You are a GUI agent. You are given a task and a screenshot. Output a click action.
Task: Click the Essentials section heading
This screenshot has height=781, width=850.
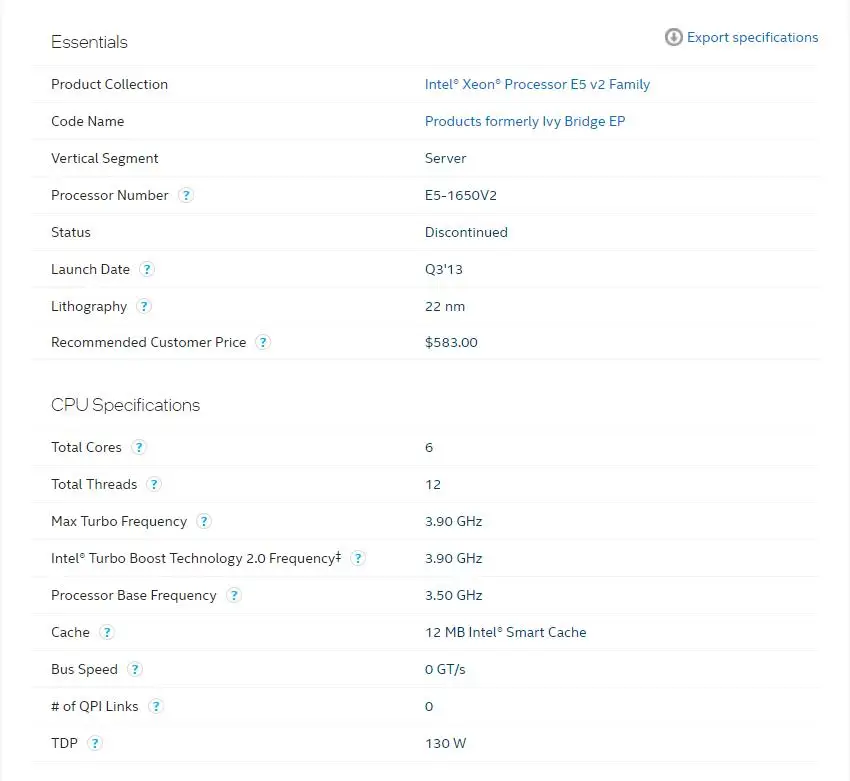pos(89,42)
